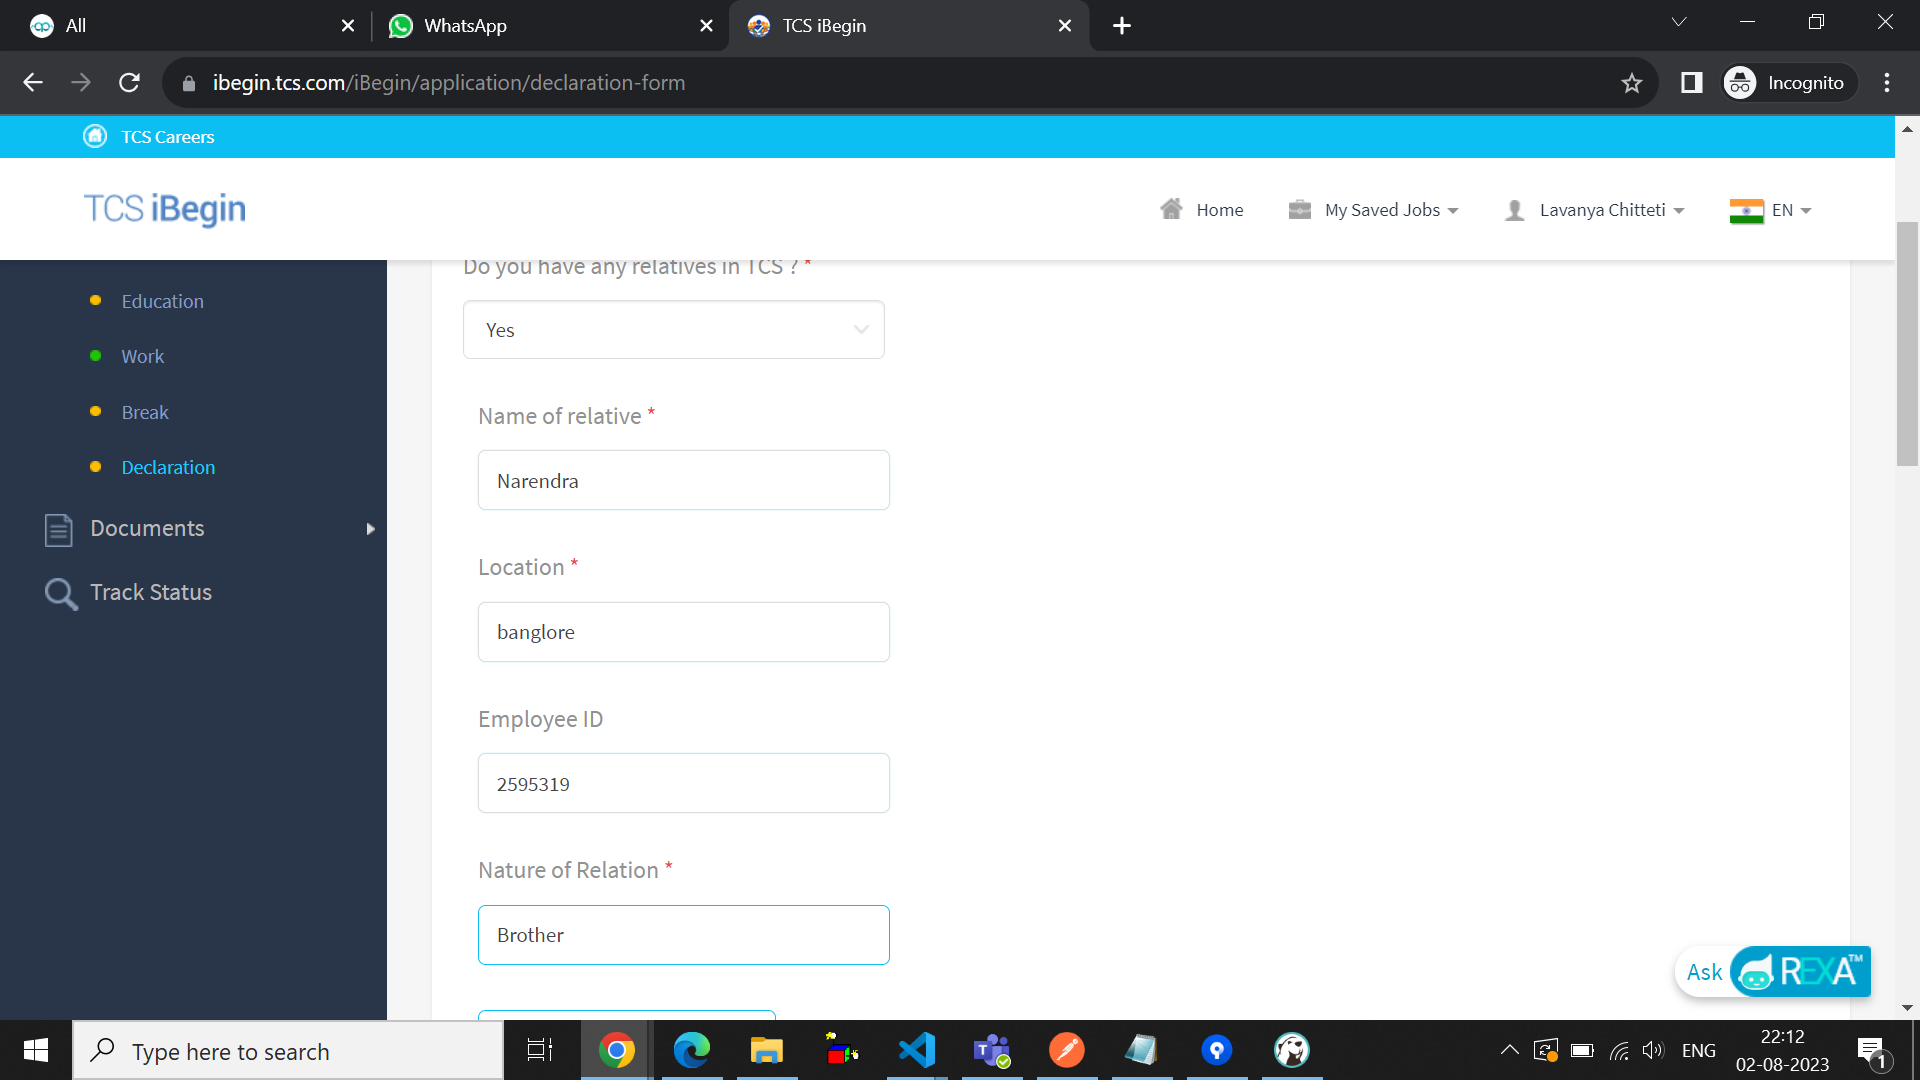Open Task View in taskbar
This screenshot has width=1920, height=1080.
540,1050
